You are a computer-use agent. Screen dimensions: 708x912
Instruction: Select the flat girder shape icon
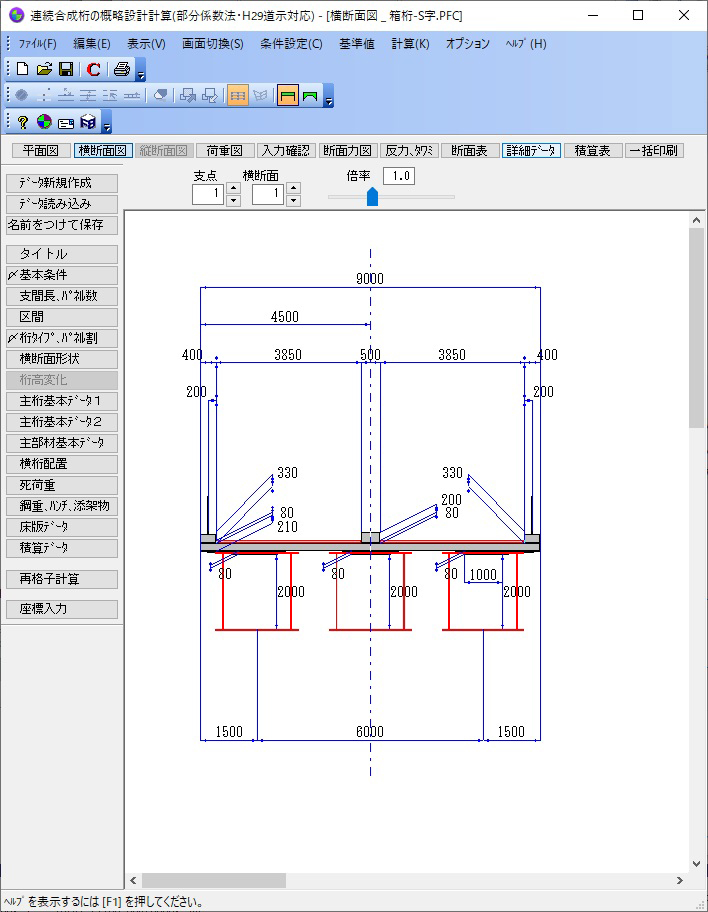[x=287, y=95]
